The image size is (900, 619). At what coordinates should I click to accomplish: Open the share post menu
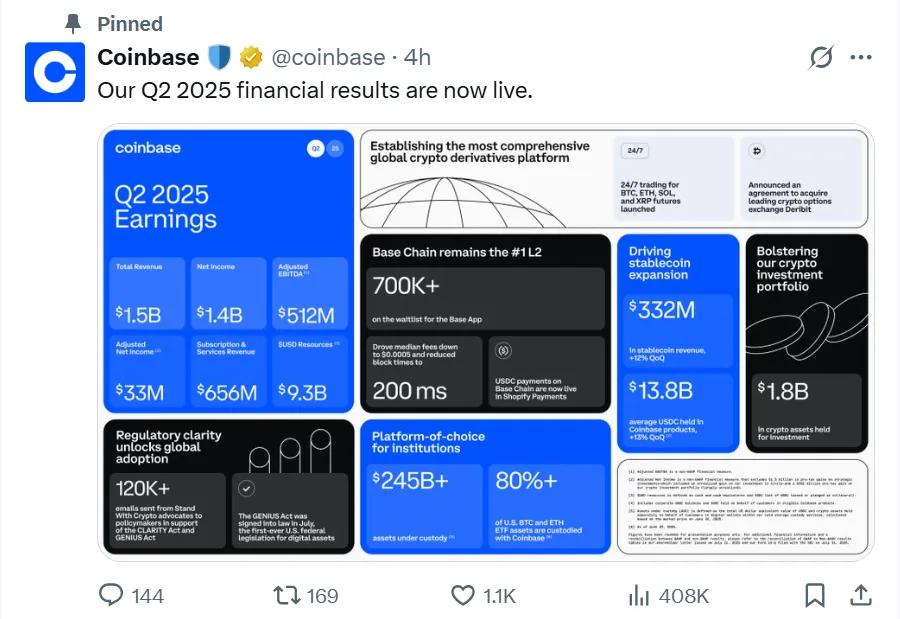coord(860,596)
